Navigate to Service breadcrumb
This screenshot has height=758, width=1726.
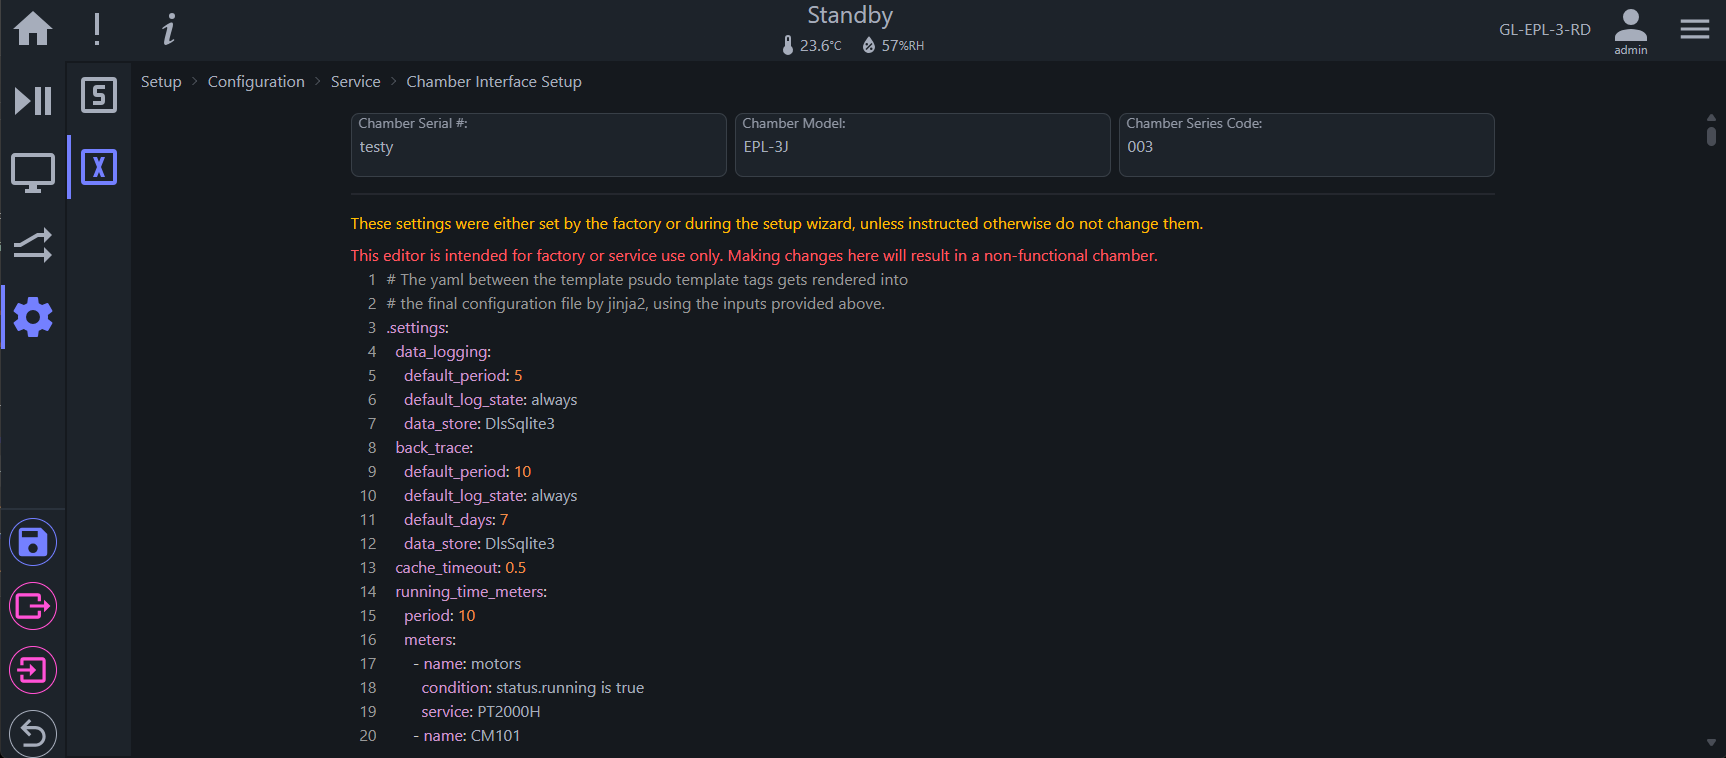(355, 82)
